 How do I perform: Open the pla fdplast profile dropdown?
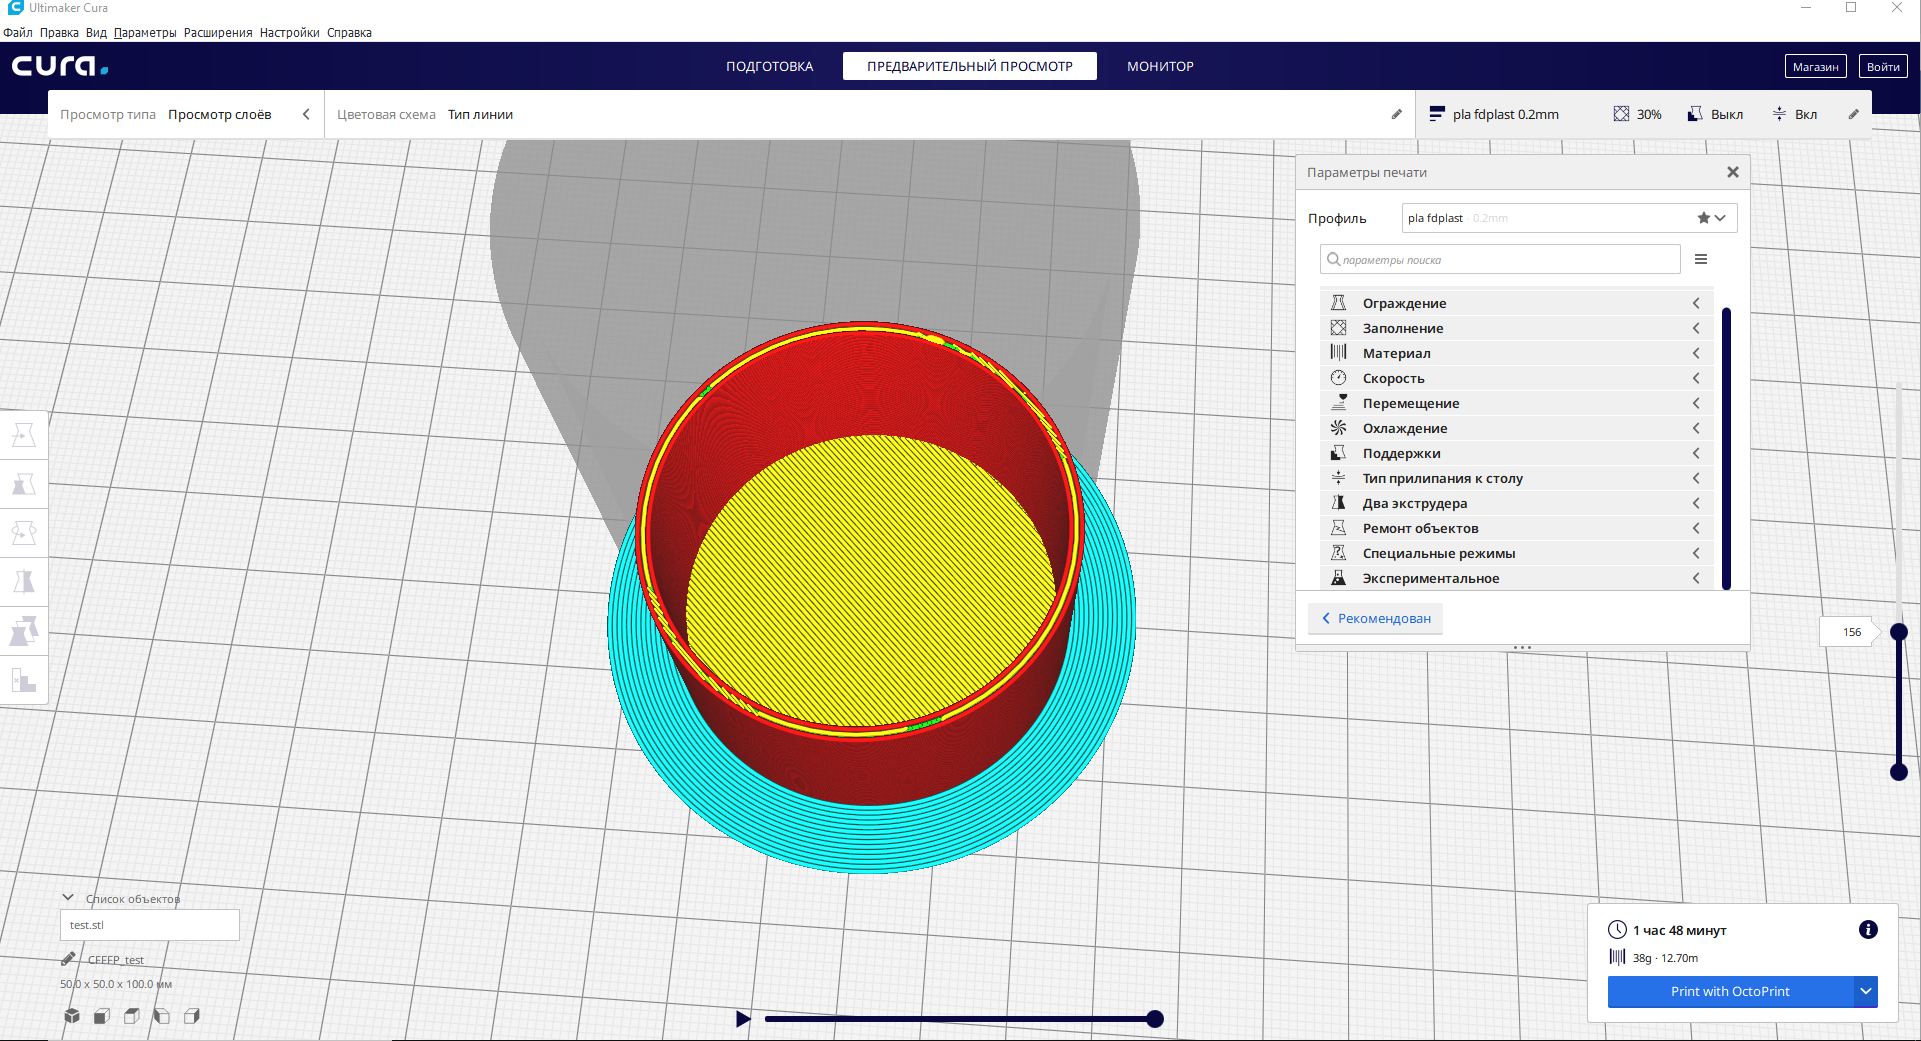(1568, 218)
